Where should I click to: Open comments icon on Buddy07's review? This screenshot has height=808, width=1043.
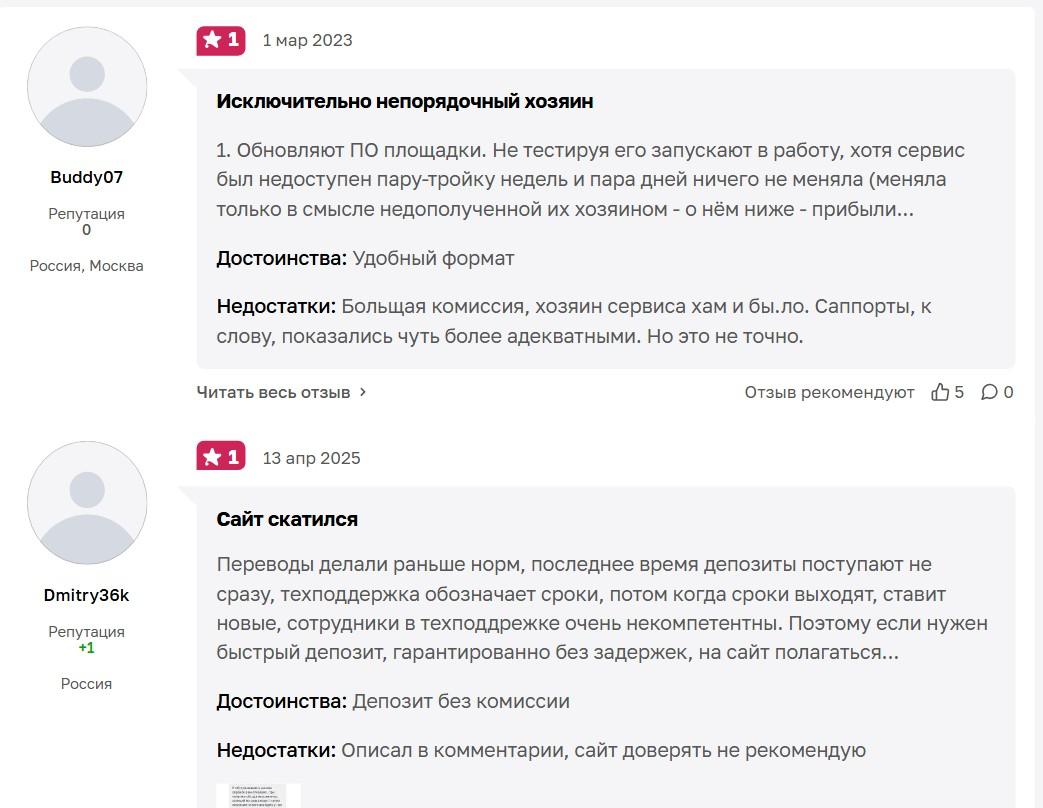(x=989, y=392)
